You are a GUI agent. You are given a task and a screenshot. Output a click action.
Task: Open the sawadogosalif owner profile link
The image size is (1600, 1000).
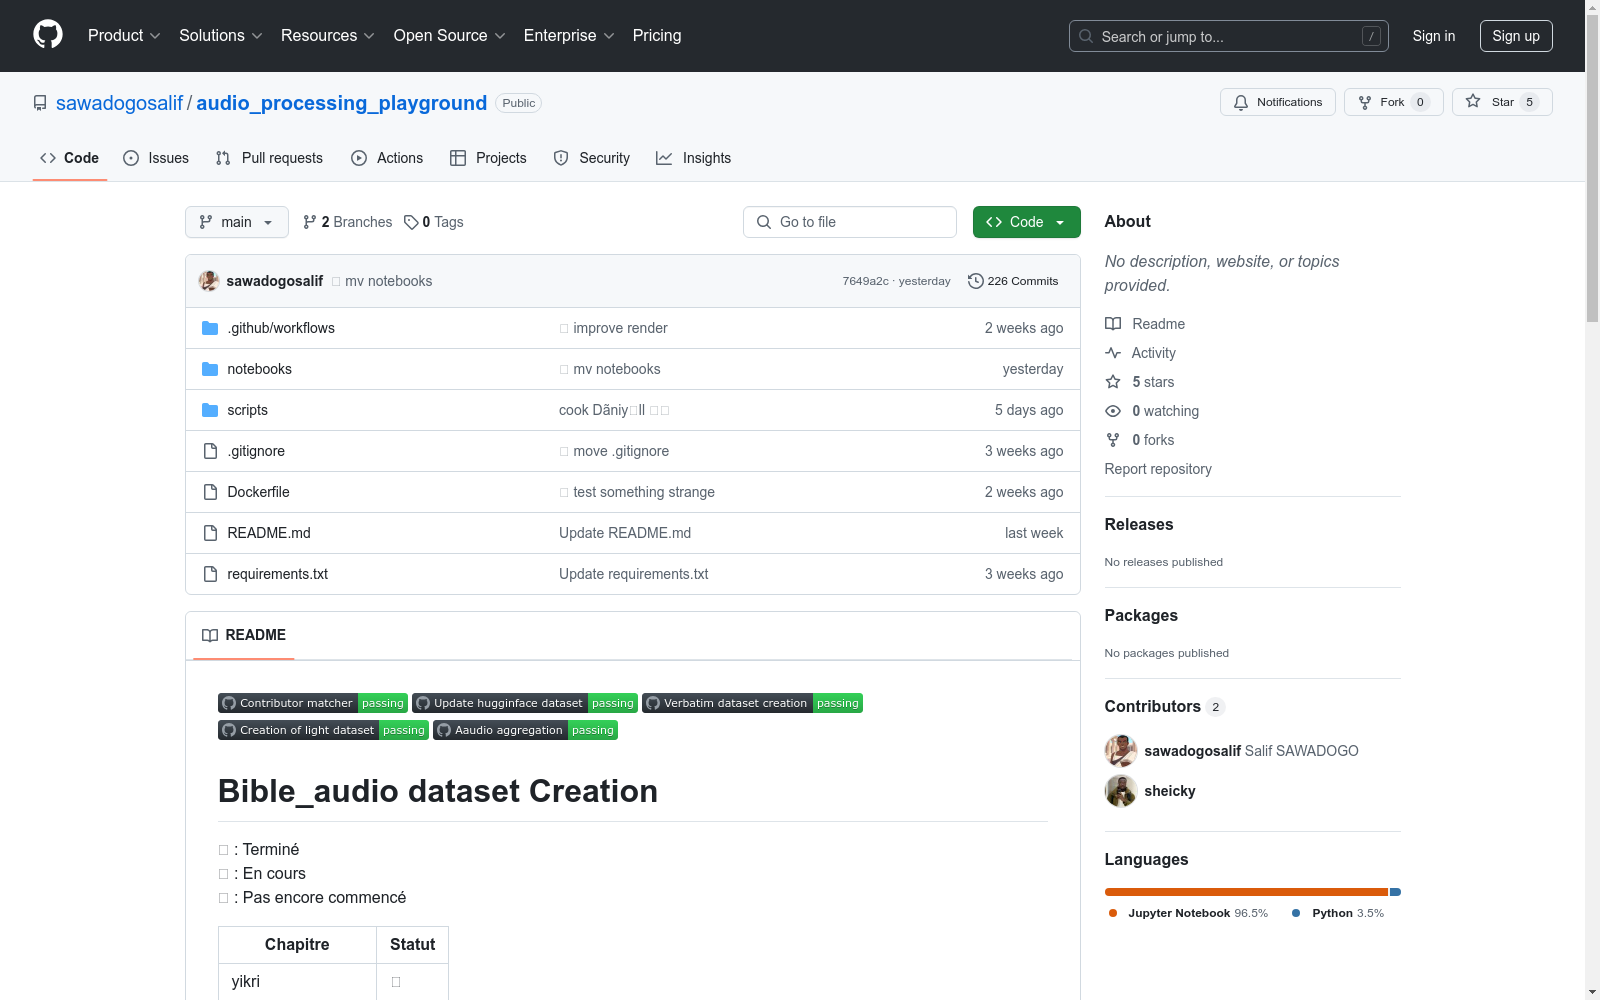[120, 103]
